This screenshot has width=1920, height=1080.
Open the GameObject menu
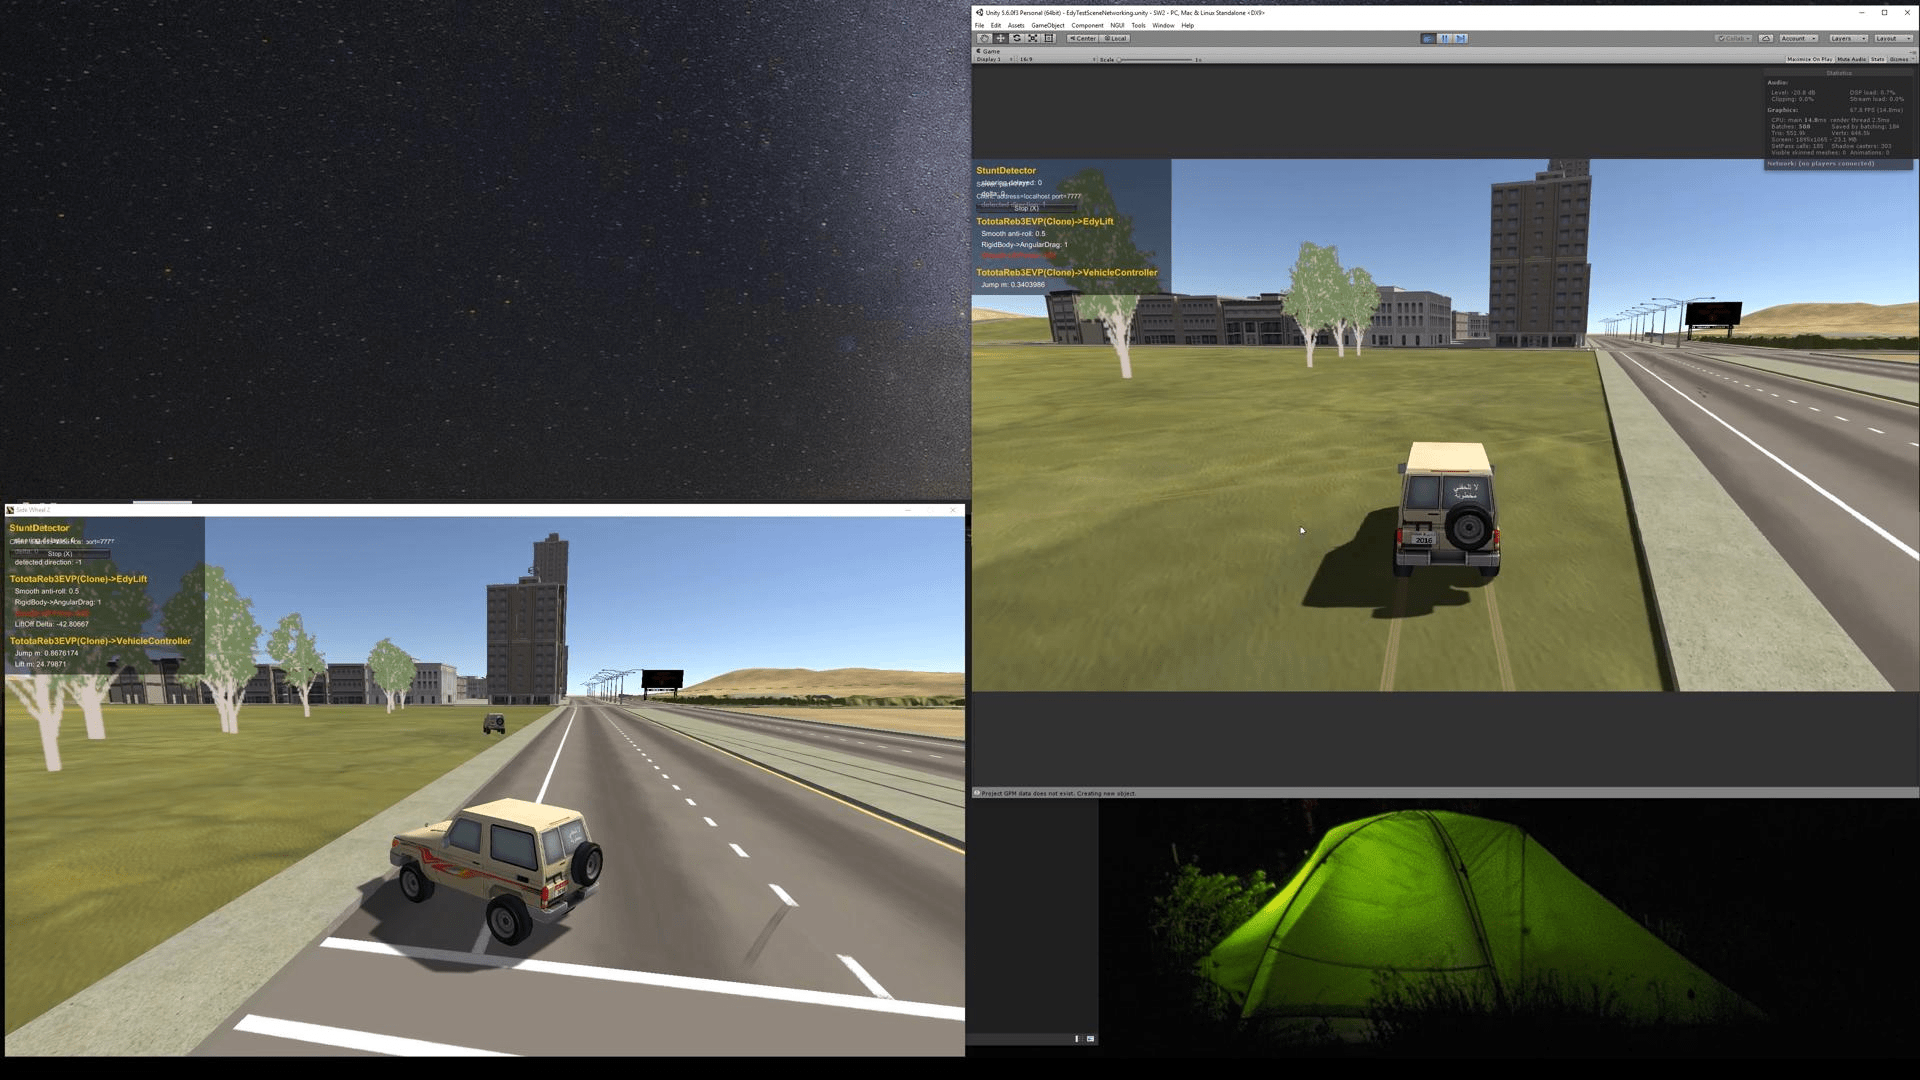click(x=1048, y=25)
